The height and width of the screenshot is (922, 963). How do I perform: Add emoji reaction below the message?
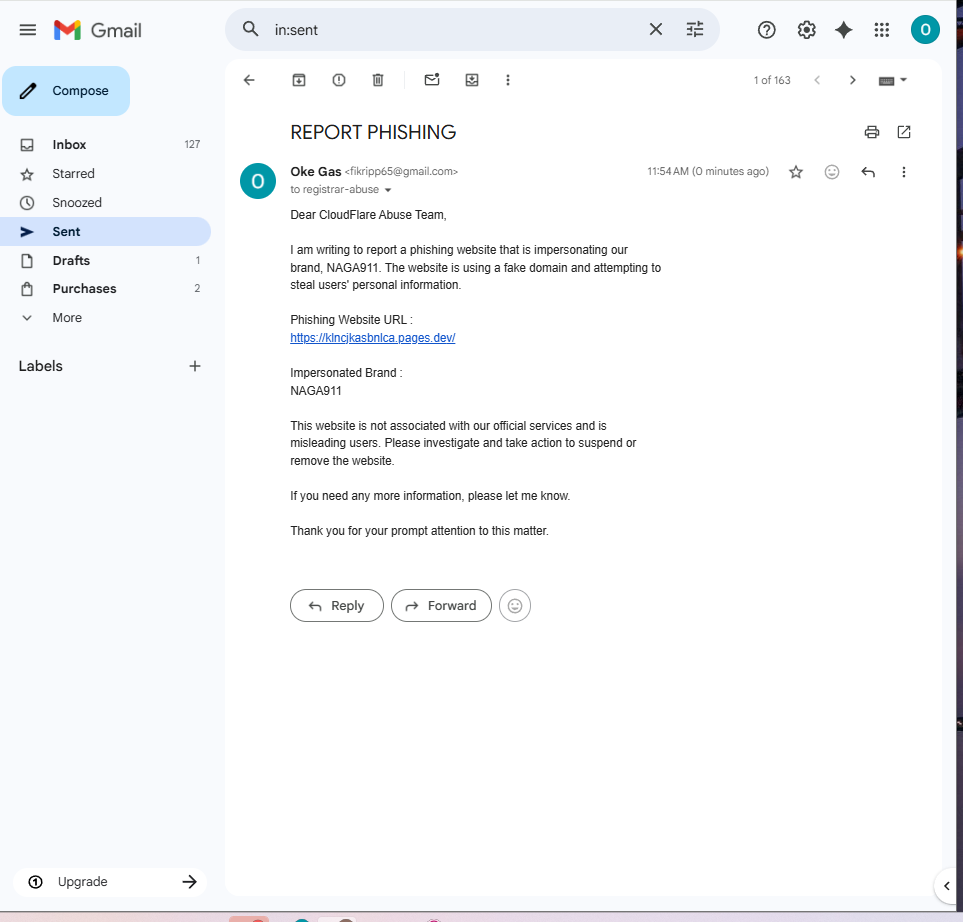point(515,606)
